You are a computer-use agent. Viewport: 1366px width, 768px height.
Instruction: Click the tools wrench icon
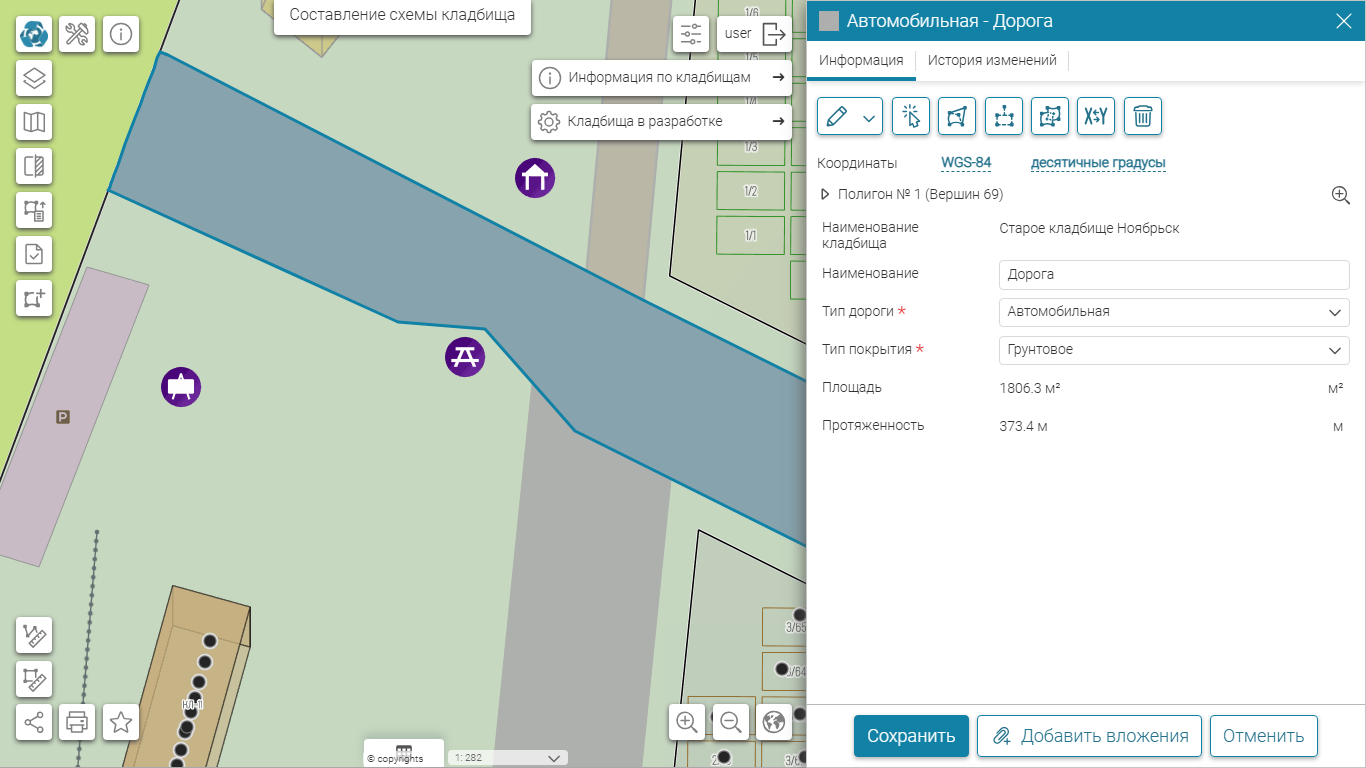pos(77,34)
